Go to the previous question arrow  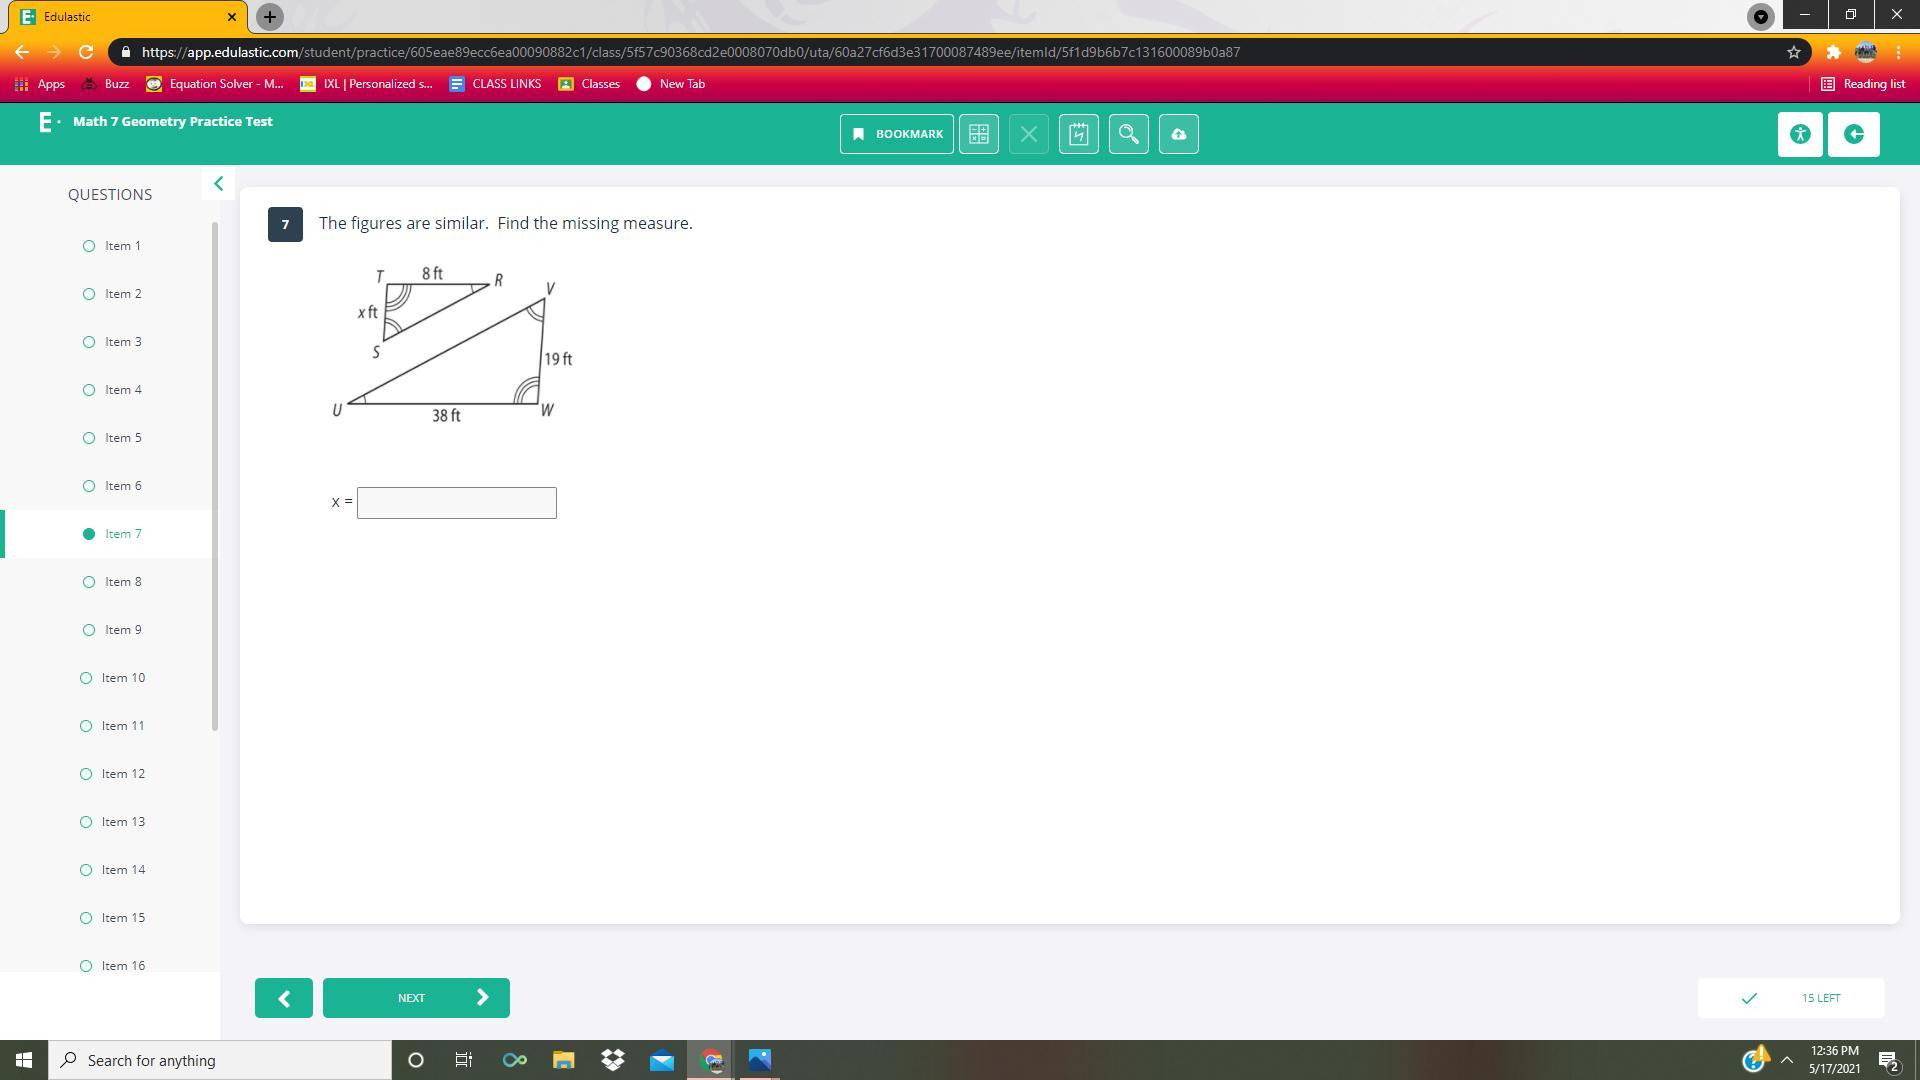(x=283, y=998)
